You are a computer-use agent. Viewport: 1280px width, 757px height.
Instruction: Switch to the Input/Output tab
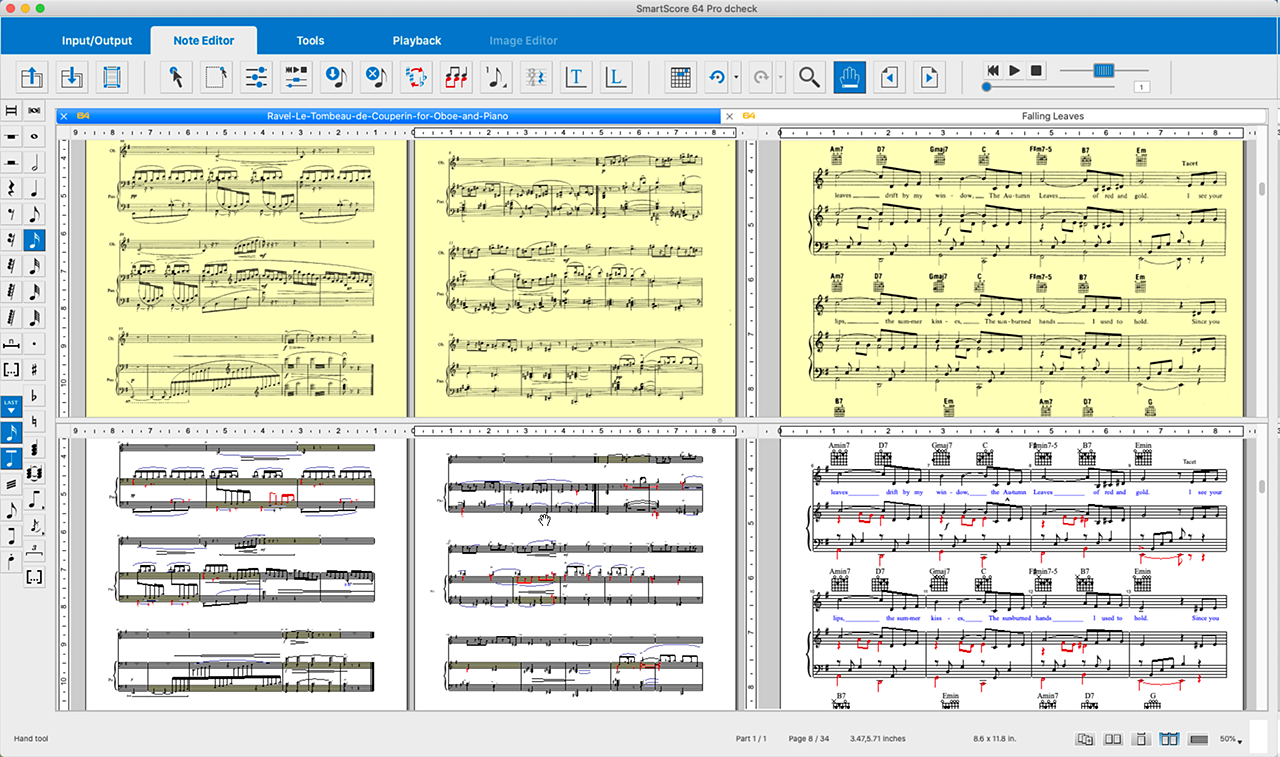tap(97, 40)
